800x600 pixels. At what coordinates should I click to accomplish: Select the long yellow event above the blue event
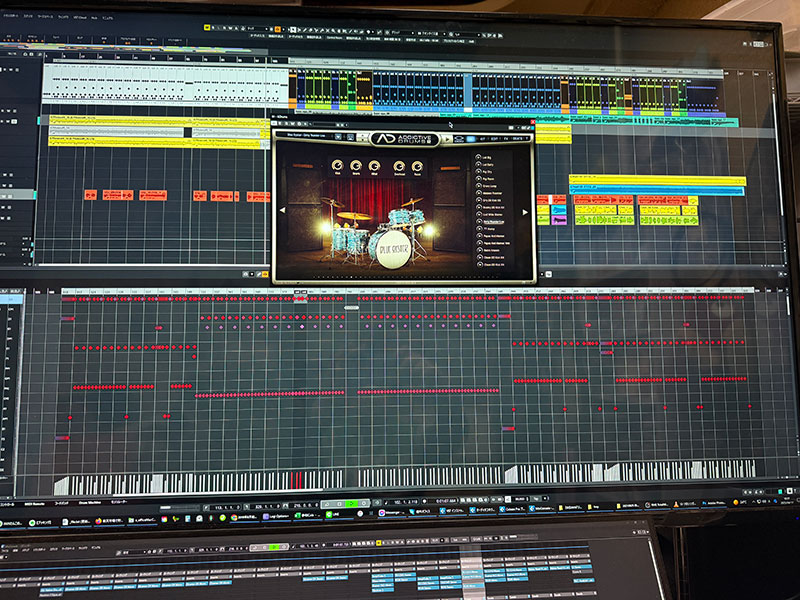[x=658, y=180]
